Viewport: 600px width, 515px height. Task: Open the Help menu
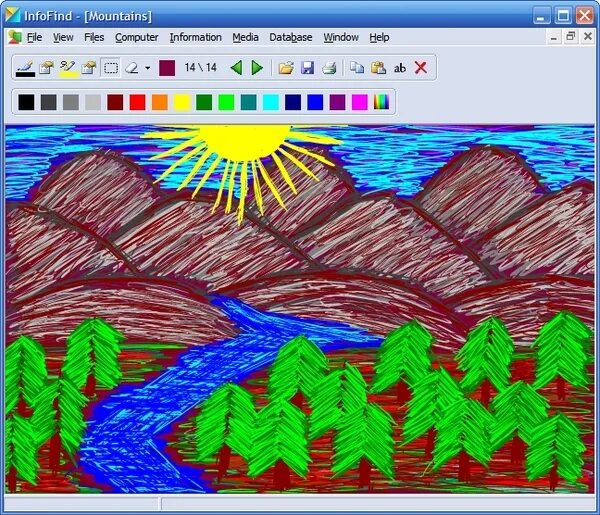(379, 37)
